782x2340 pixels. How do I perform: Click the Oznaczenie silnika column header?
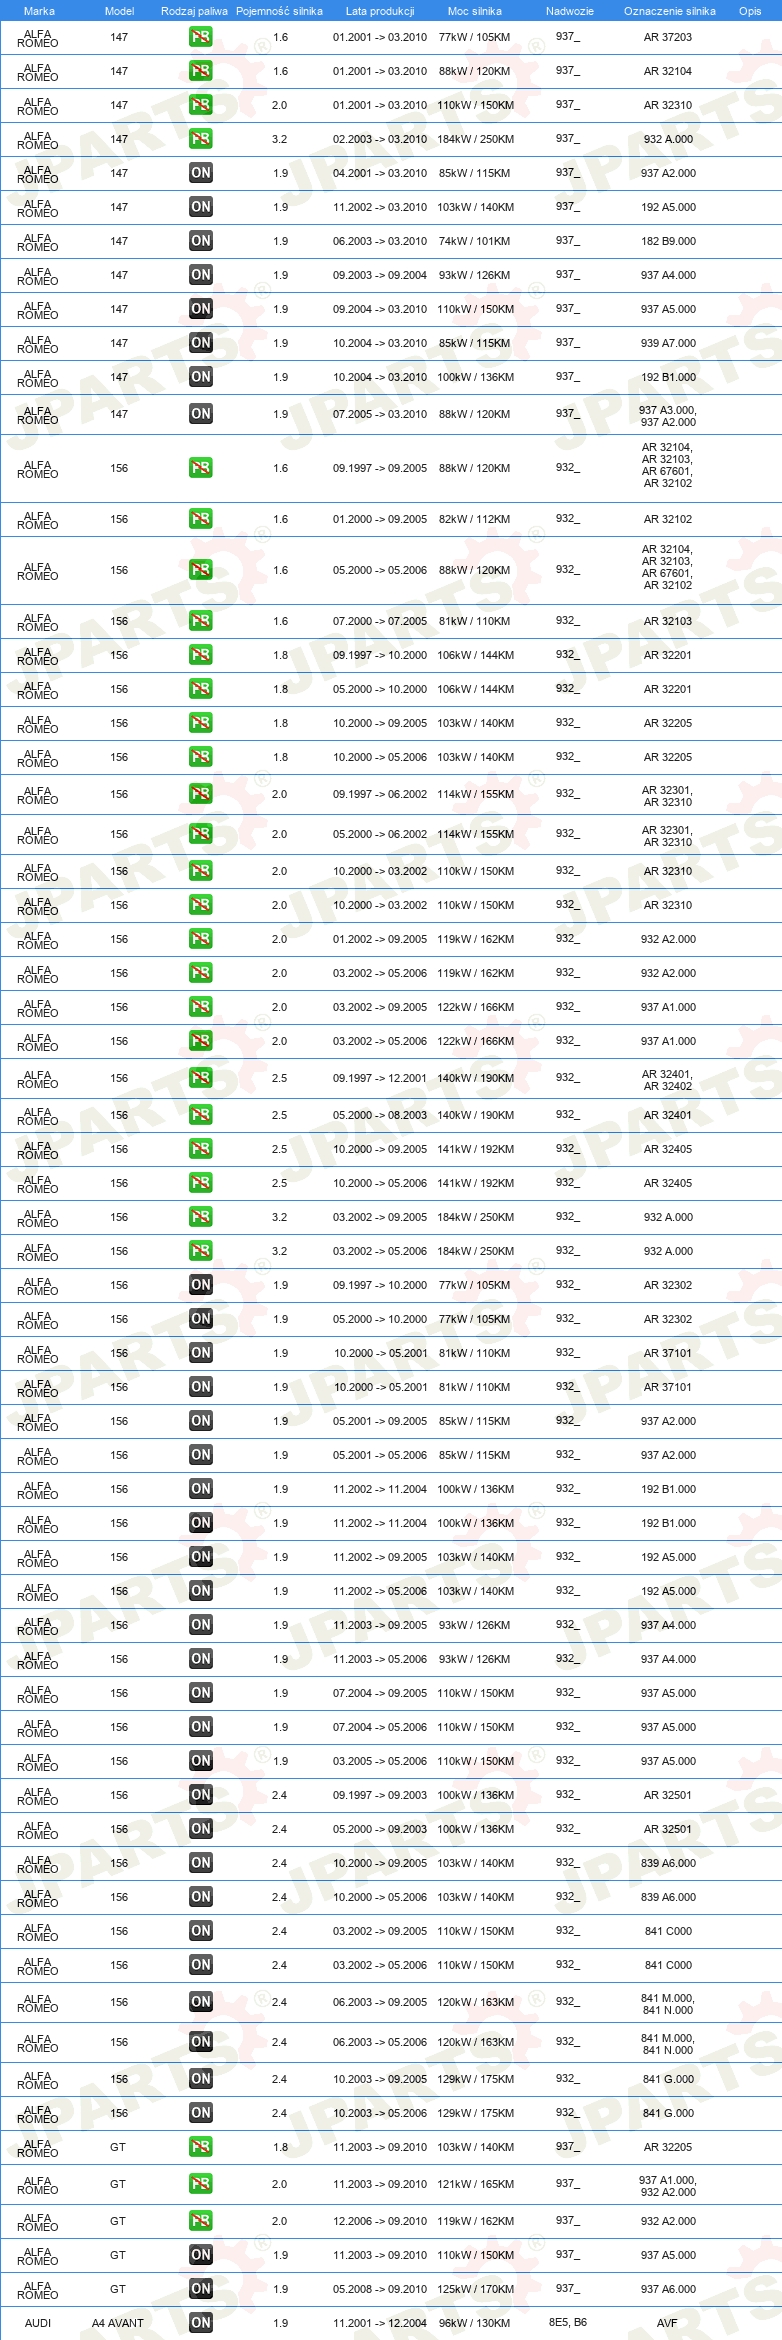(x=670, y=11)
